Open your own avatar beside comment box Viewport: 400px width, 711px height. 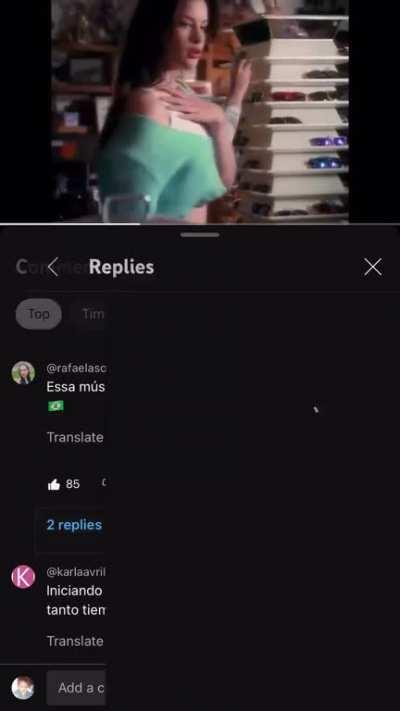pyautogui.click(x=23, y=687)
